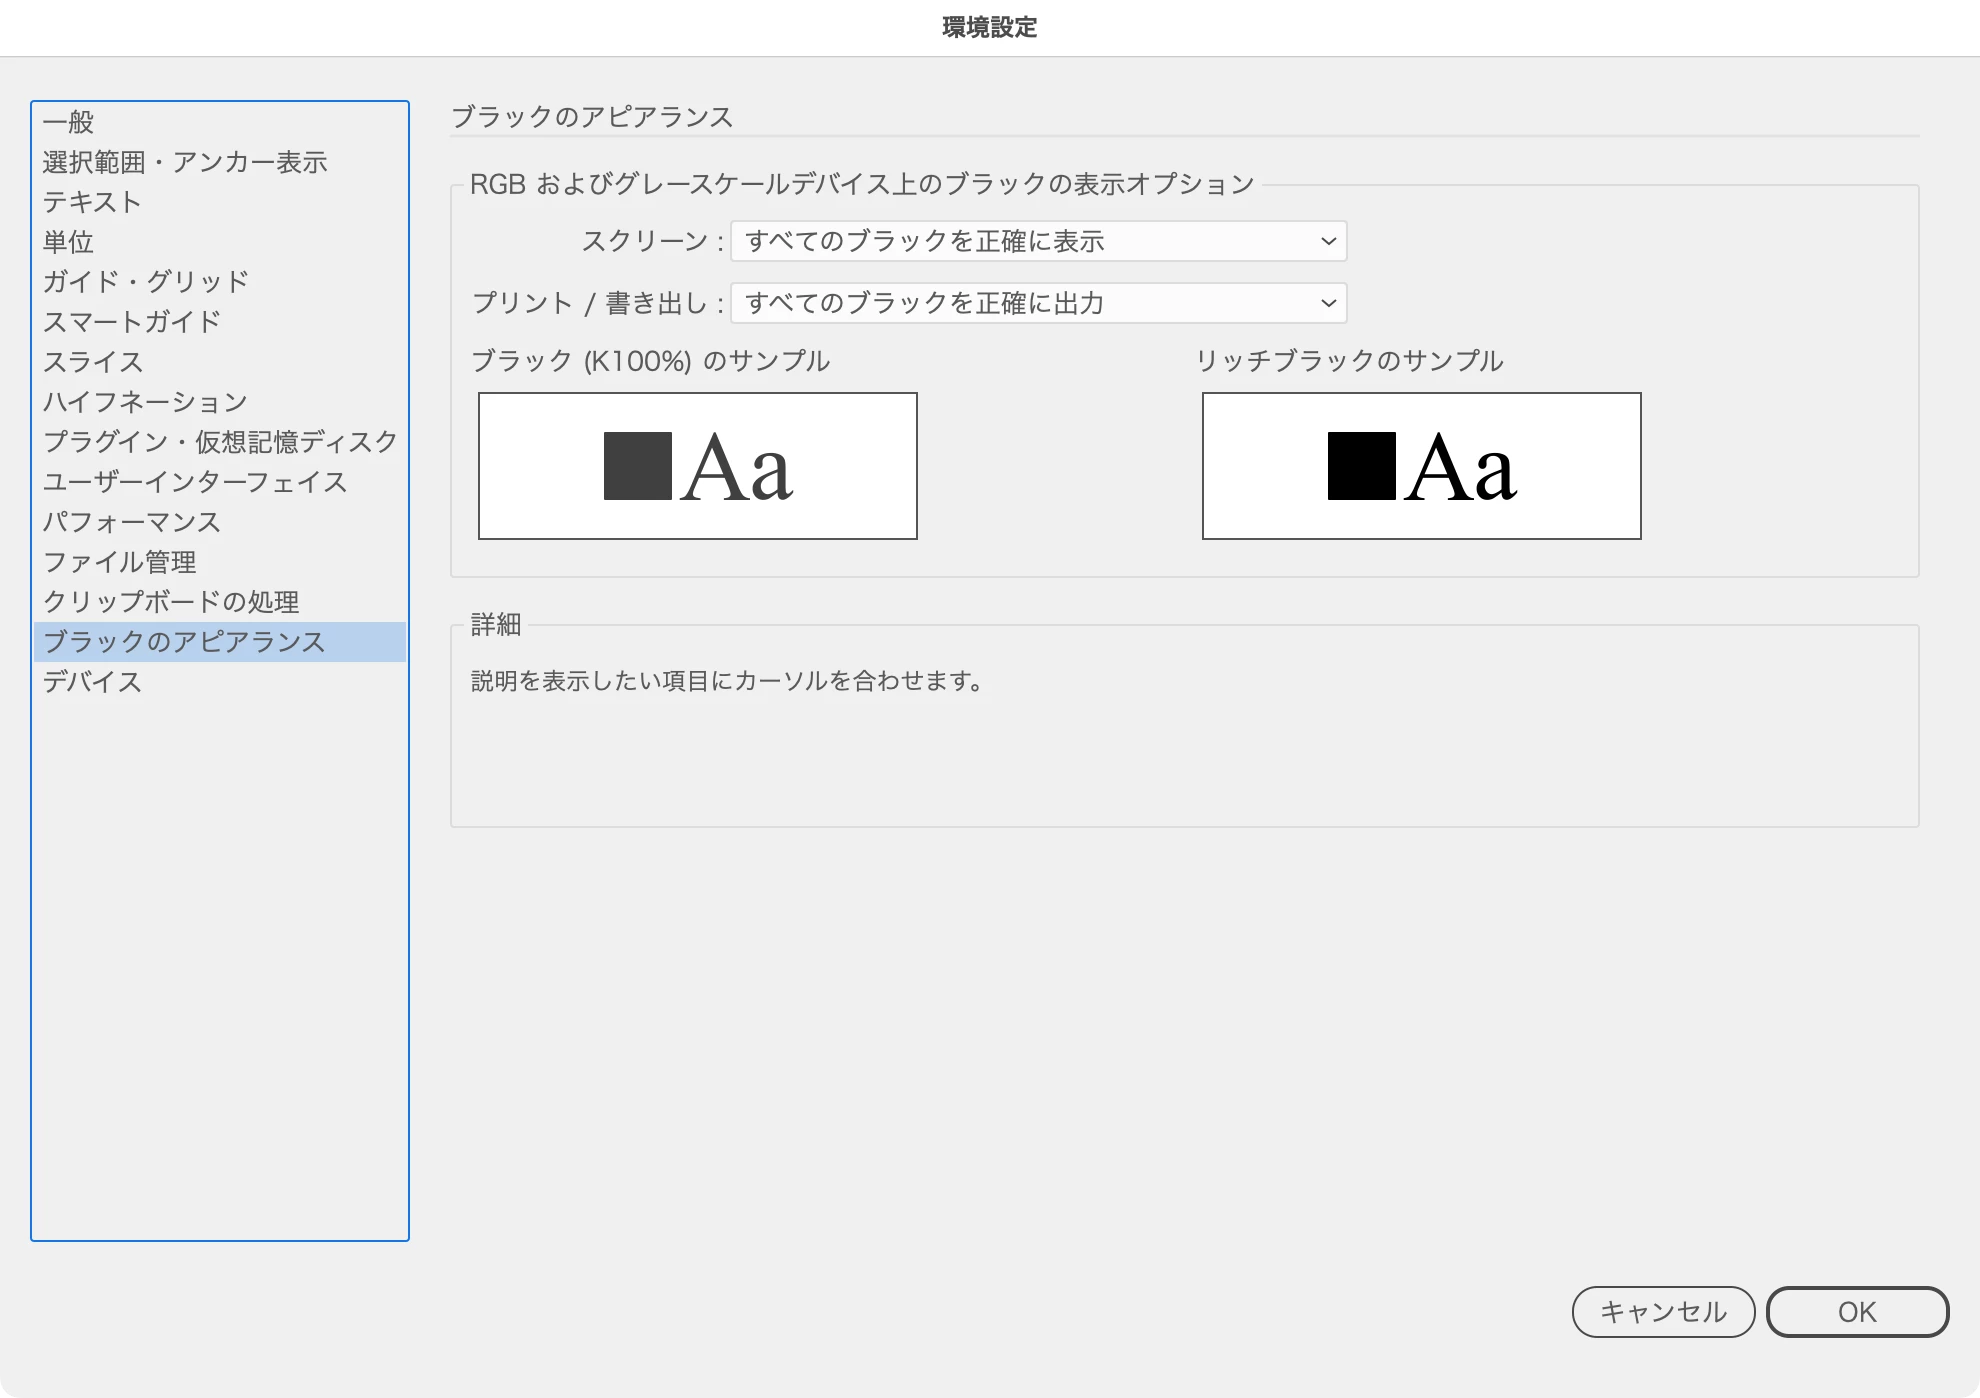Select ファイル管理 in category list

120,562
